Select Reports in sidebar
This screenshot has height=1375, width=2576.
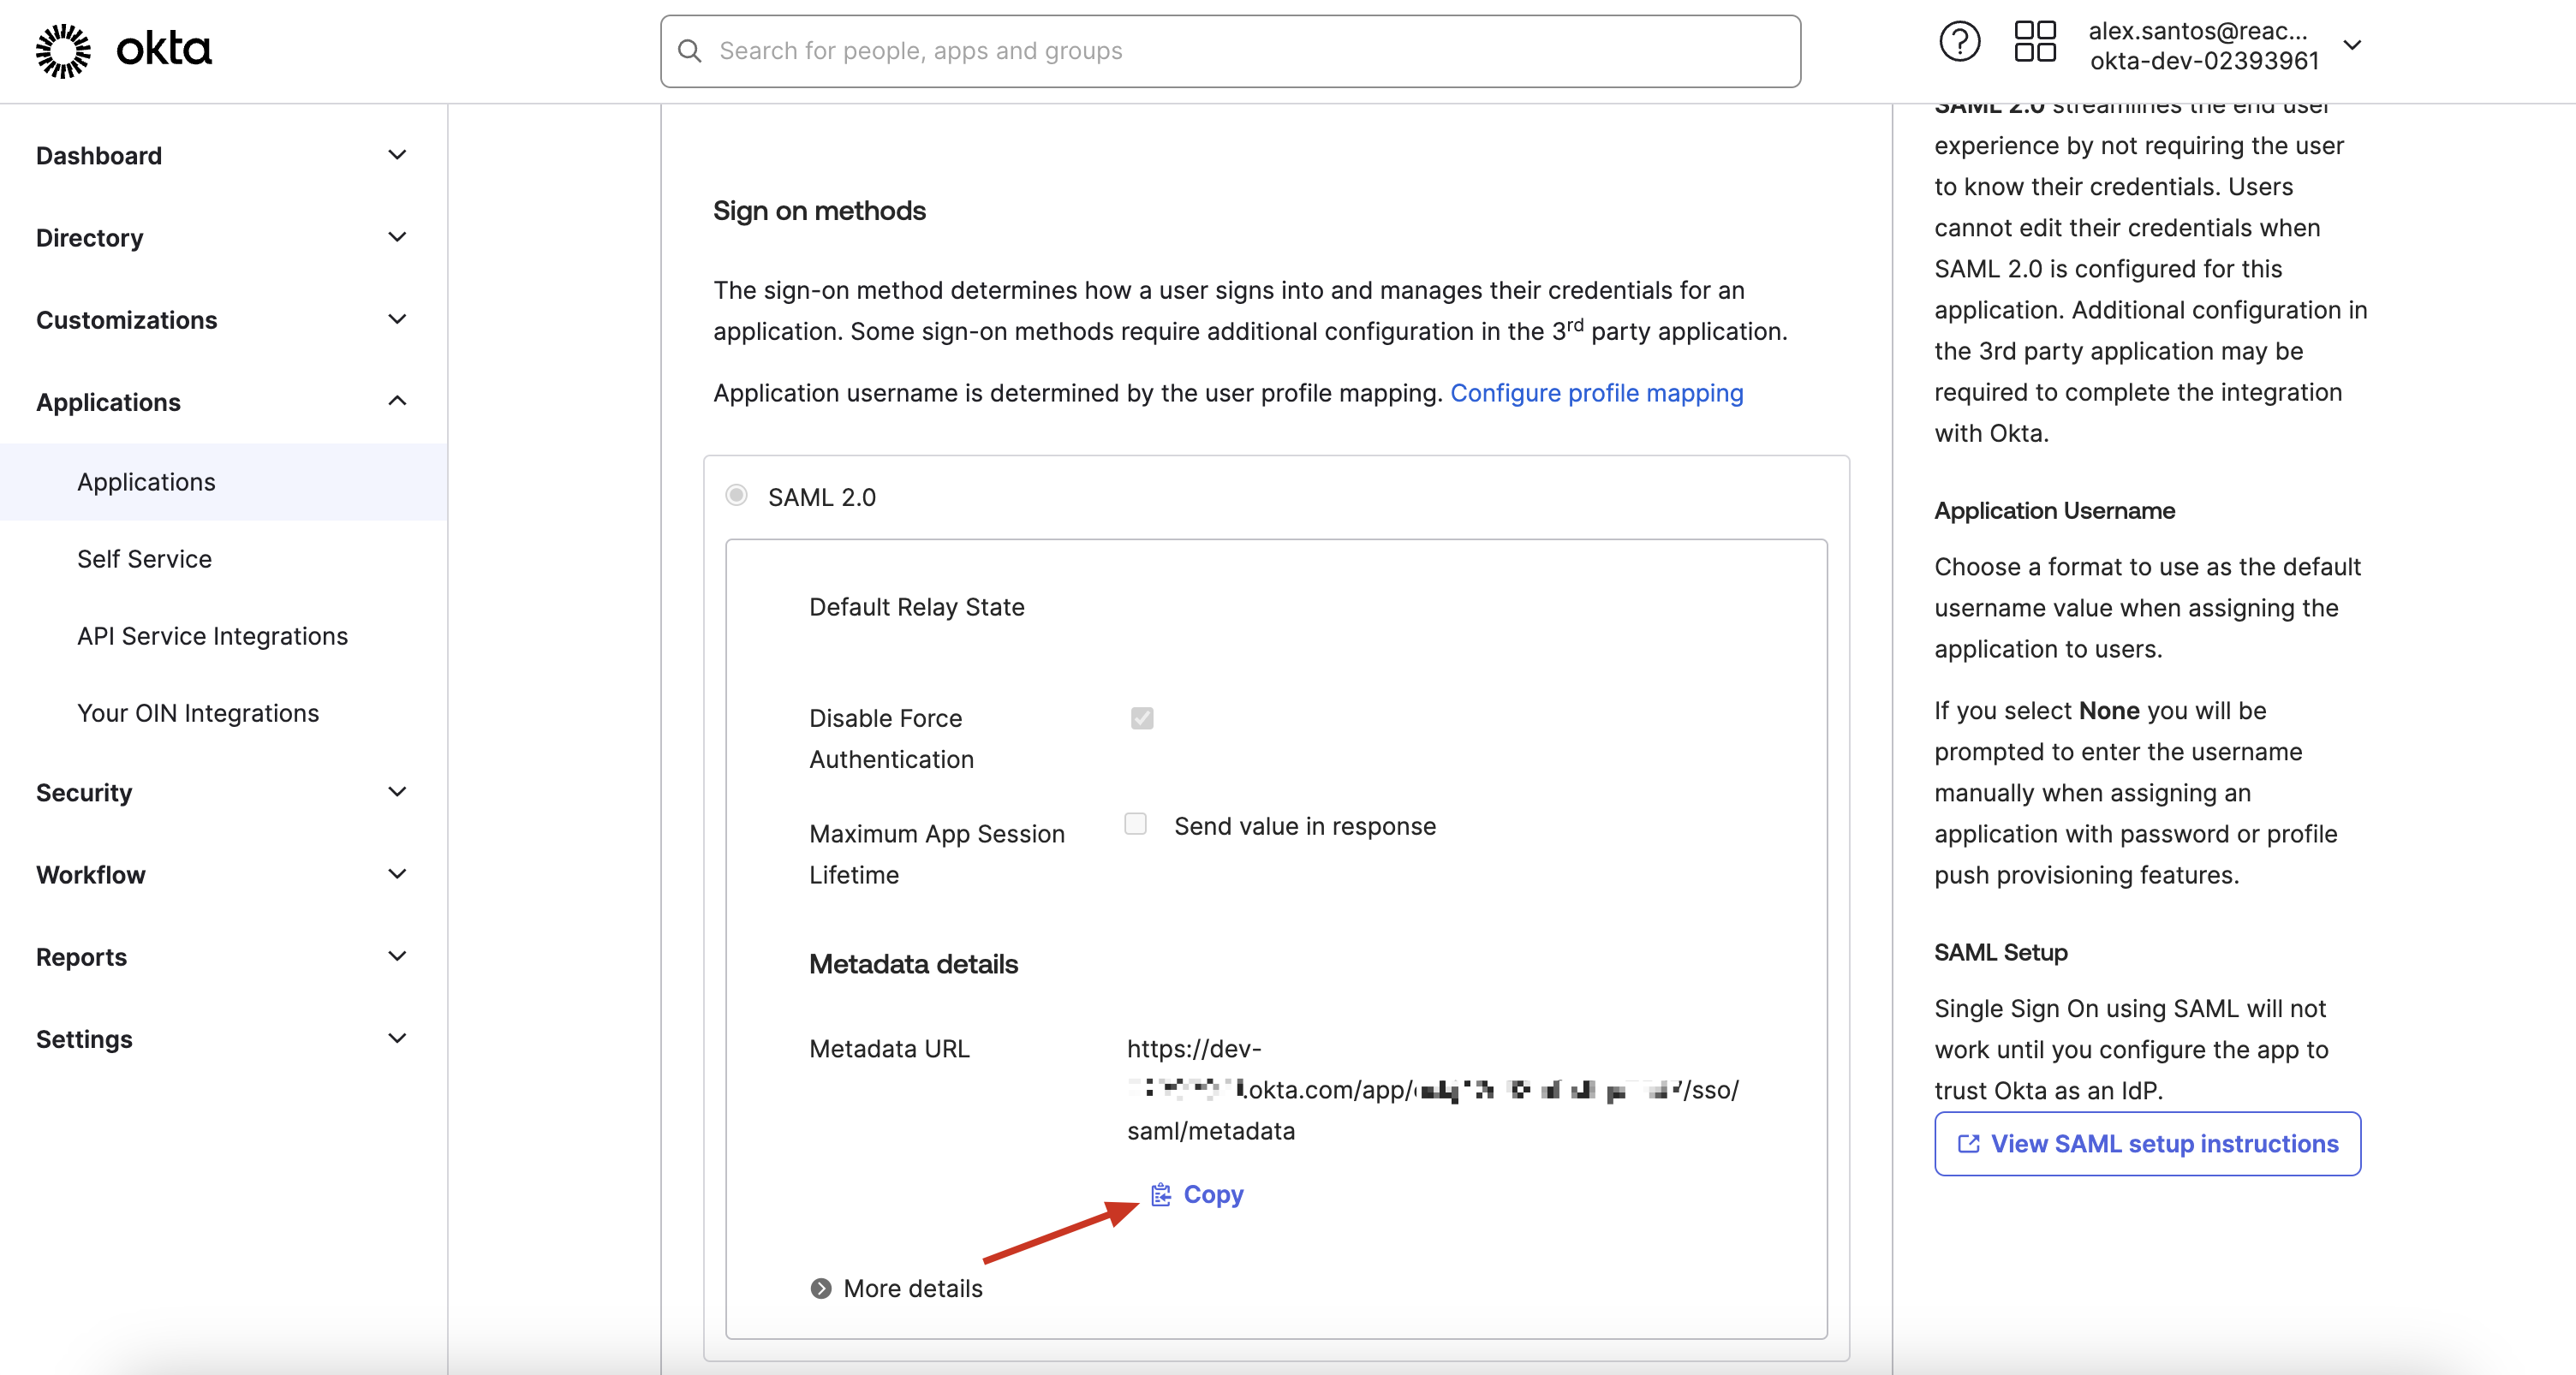pyautogui.click(x=82, y=957)
